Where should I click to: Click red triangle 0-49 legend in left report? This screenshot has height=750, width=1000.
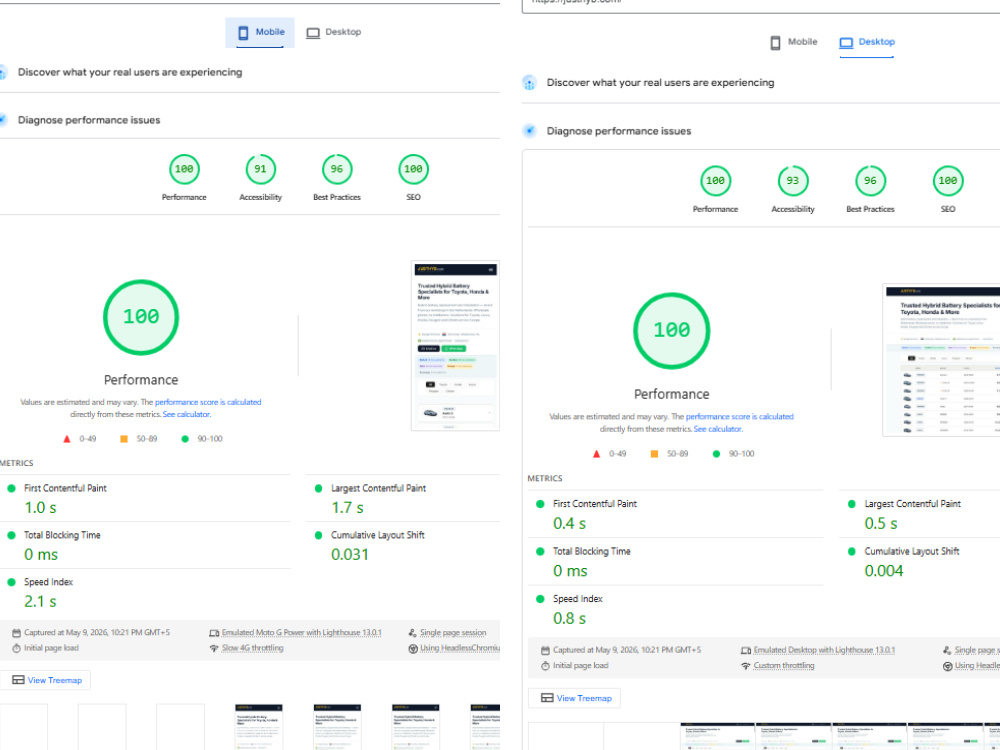pos(66,439)
